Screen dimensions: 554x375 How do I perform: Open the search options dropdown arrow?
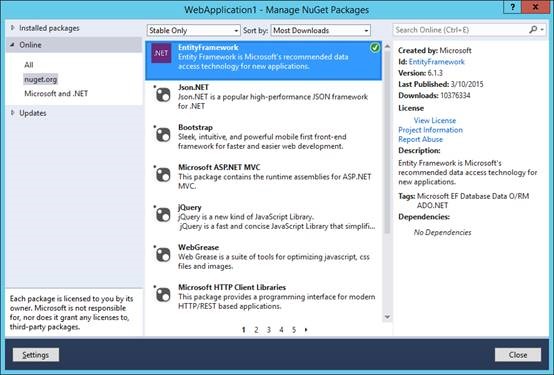[x=542, y=30]
